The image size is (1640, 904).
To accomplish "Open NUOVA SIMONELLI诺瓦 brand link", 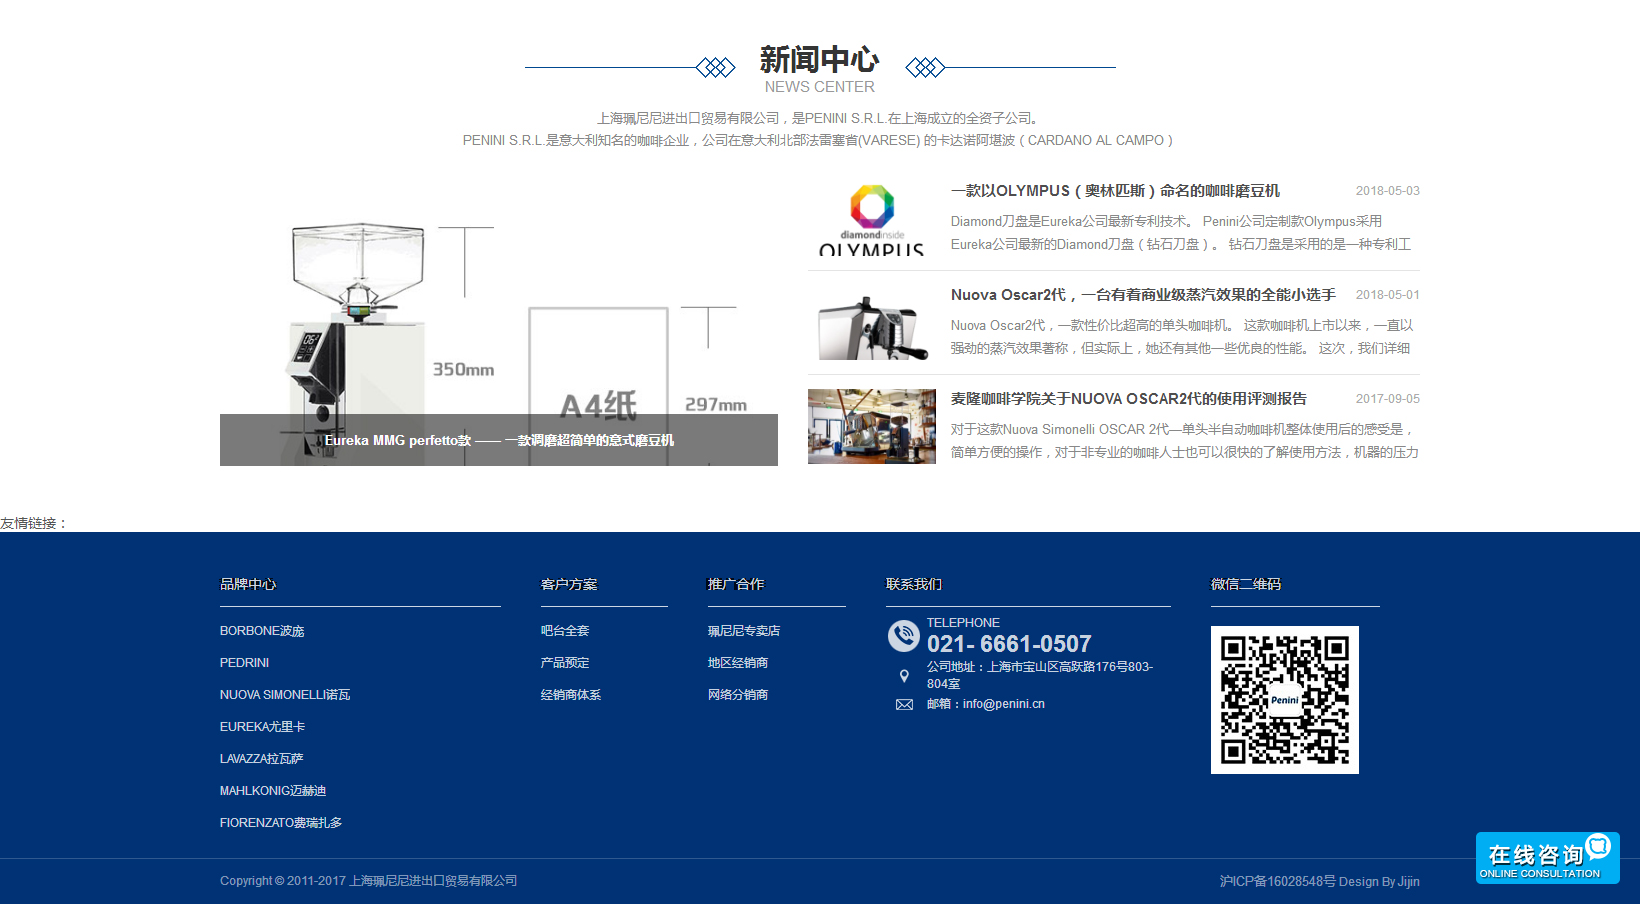I will point(285,695).
